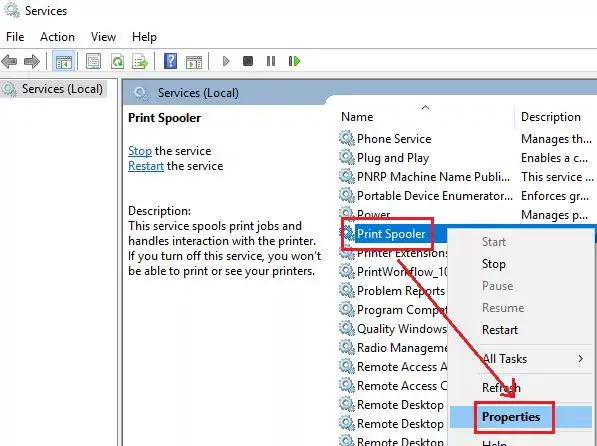Click the Stop the service link
This screenshot has height=446, width=597.
tap(140, 151)
